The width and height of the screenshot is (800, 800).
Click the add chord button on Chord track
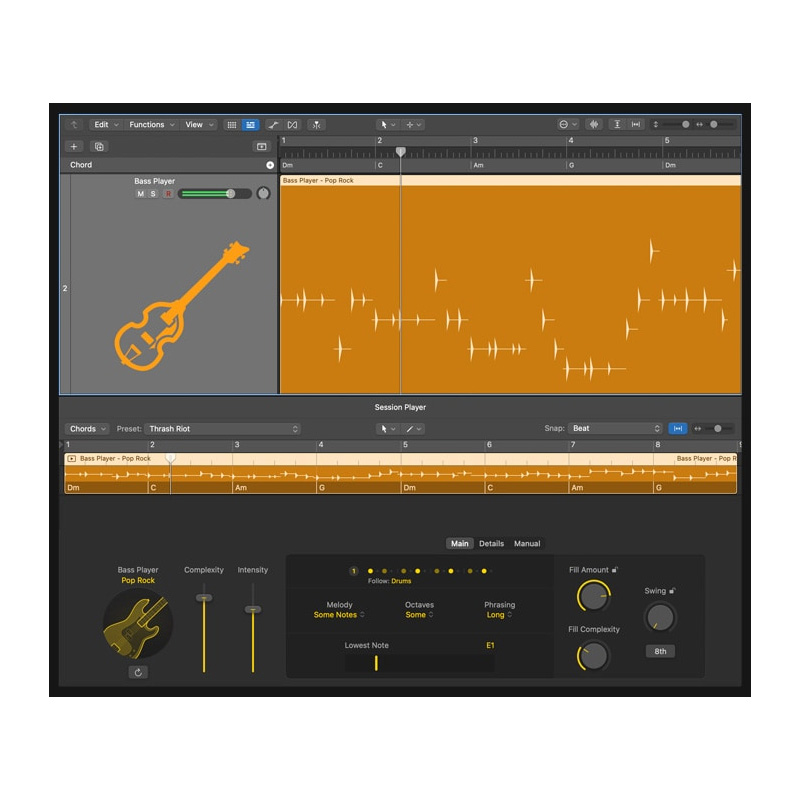pyautogui.click(x=269, y=165)
